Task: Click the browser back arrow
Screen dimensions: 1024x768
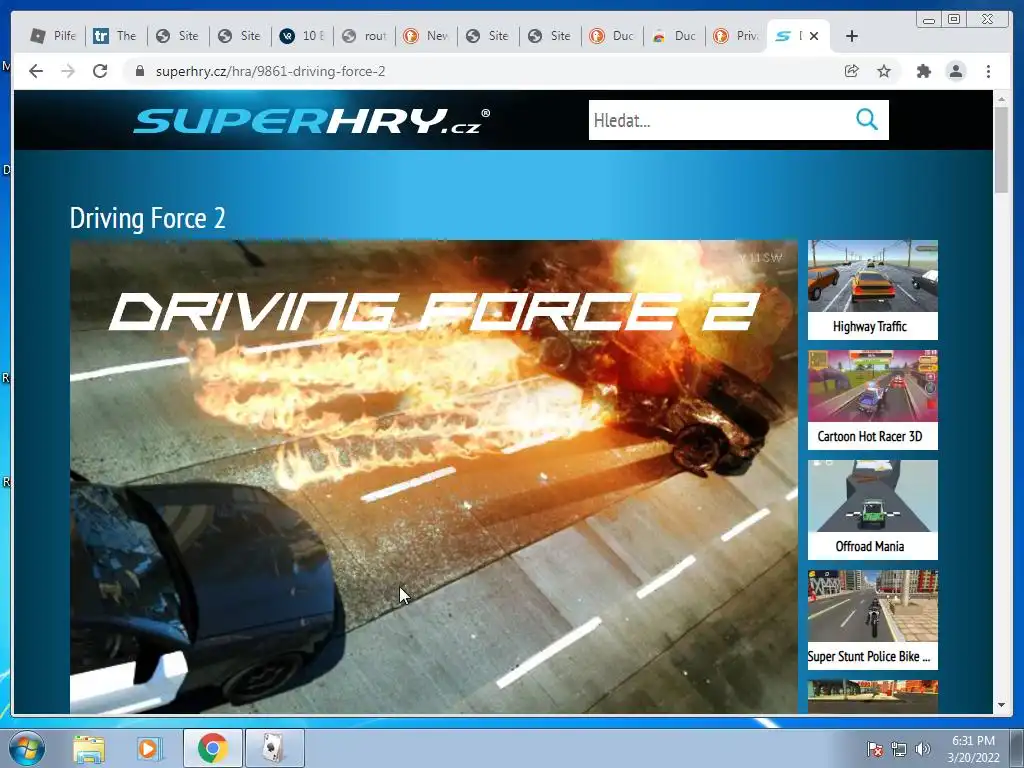Action: click(x=36, y=71)
